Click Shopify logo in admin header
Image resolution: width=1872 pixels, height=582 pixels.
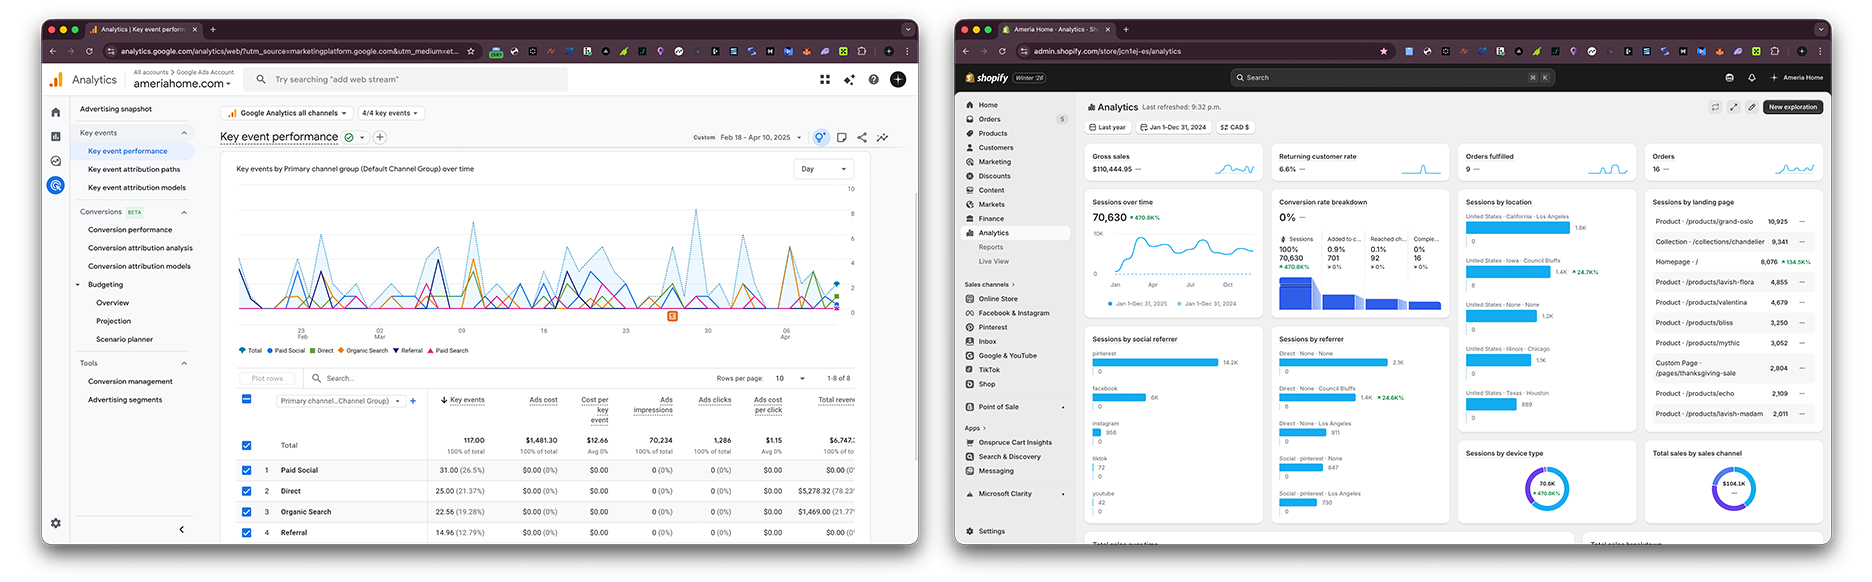[987, 78]
